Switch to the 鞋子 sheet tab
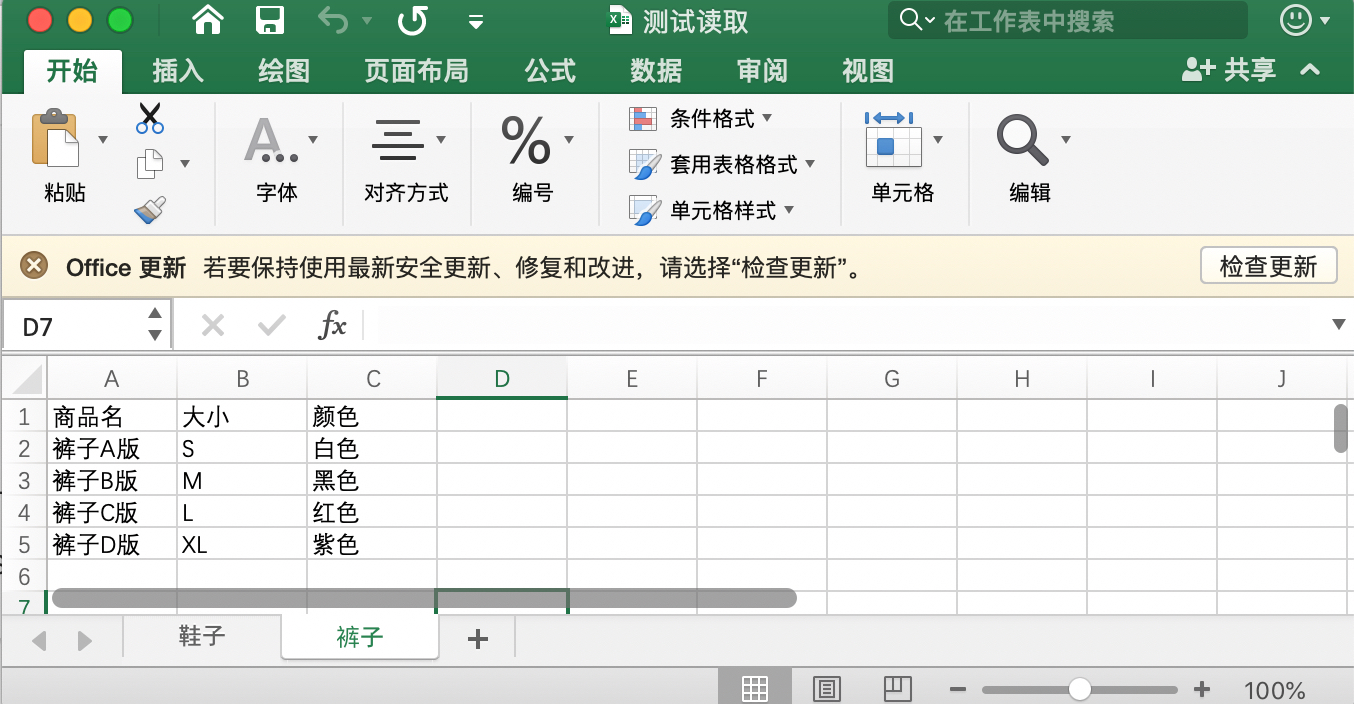Screen dimensions: 1354x704 click(202, 637)
